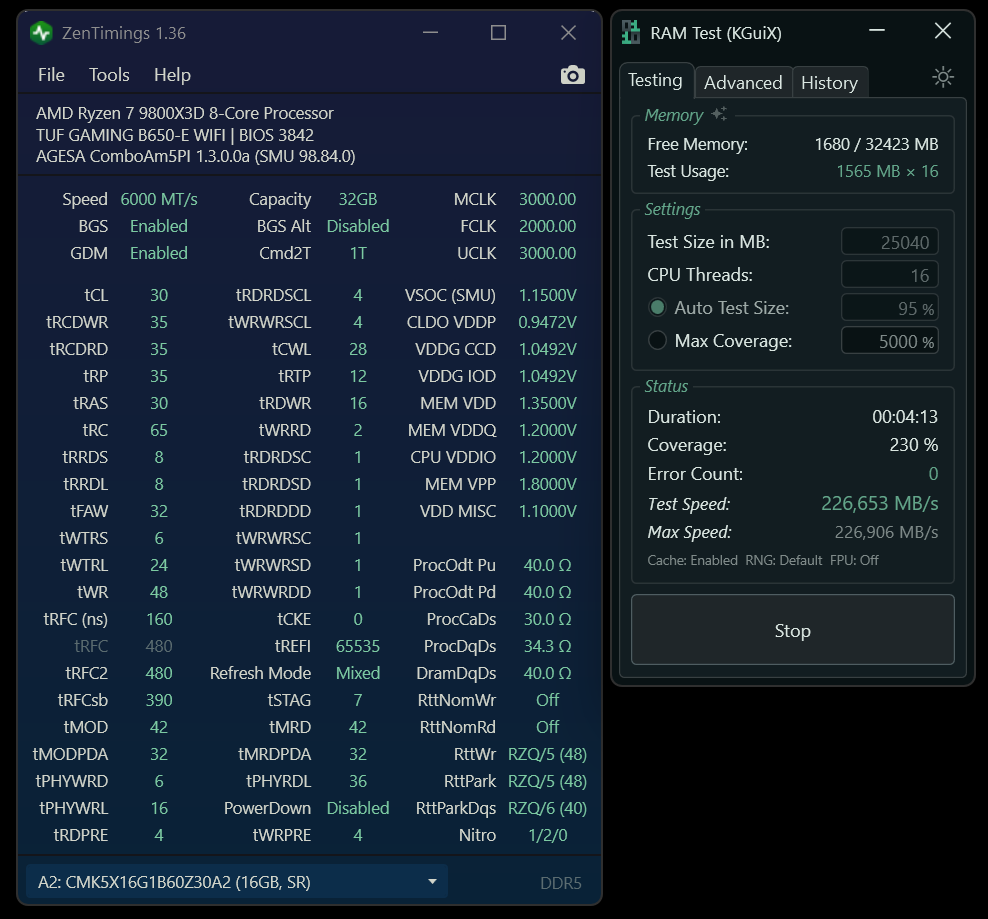
Task: Click the Max Coverage percent field
Action: tap(890, 340)
